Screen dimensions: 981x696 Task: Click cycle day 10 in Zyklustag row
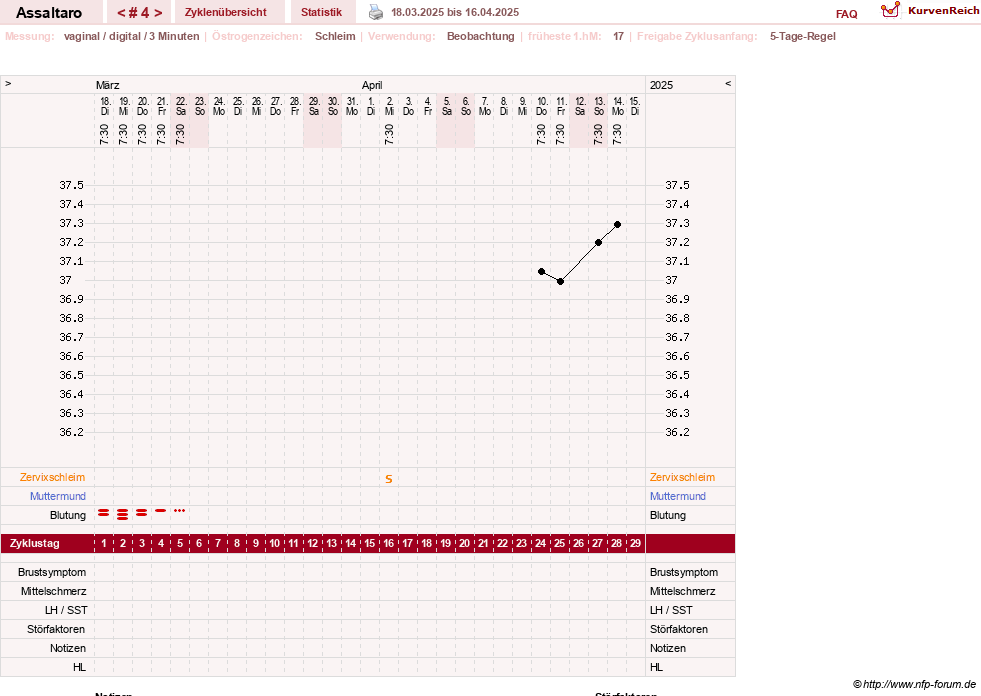[275, 543]
